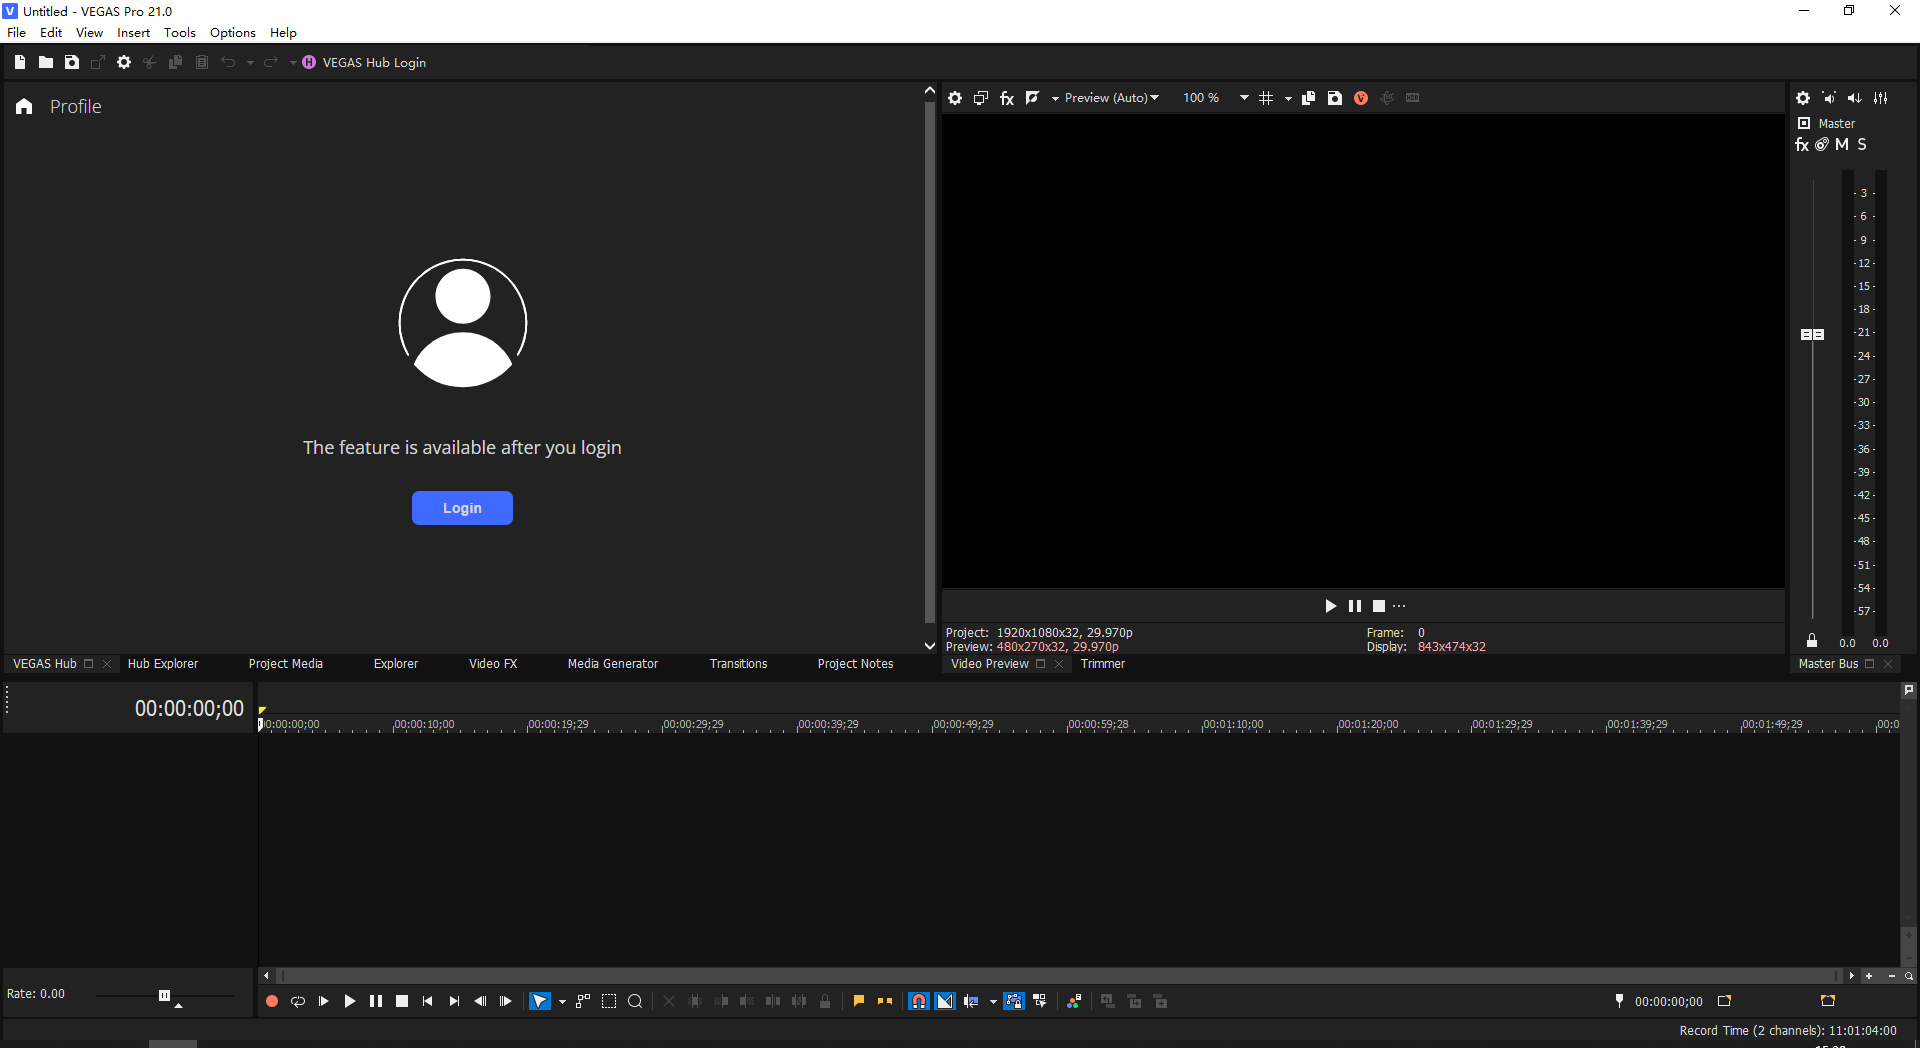Viewport: 1920px width, 1048px height.
Task: Switch to the Video FX tab
Action: point(493,664)
